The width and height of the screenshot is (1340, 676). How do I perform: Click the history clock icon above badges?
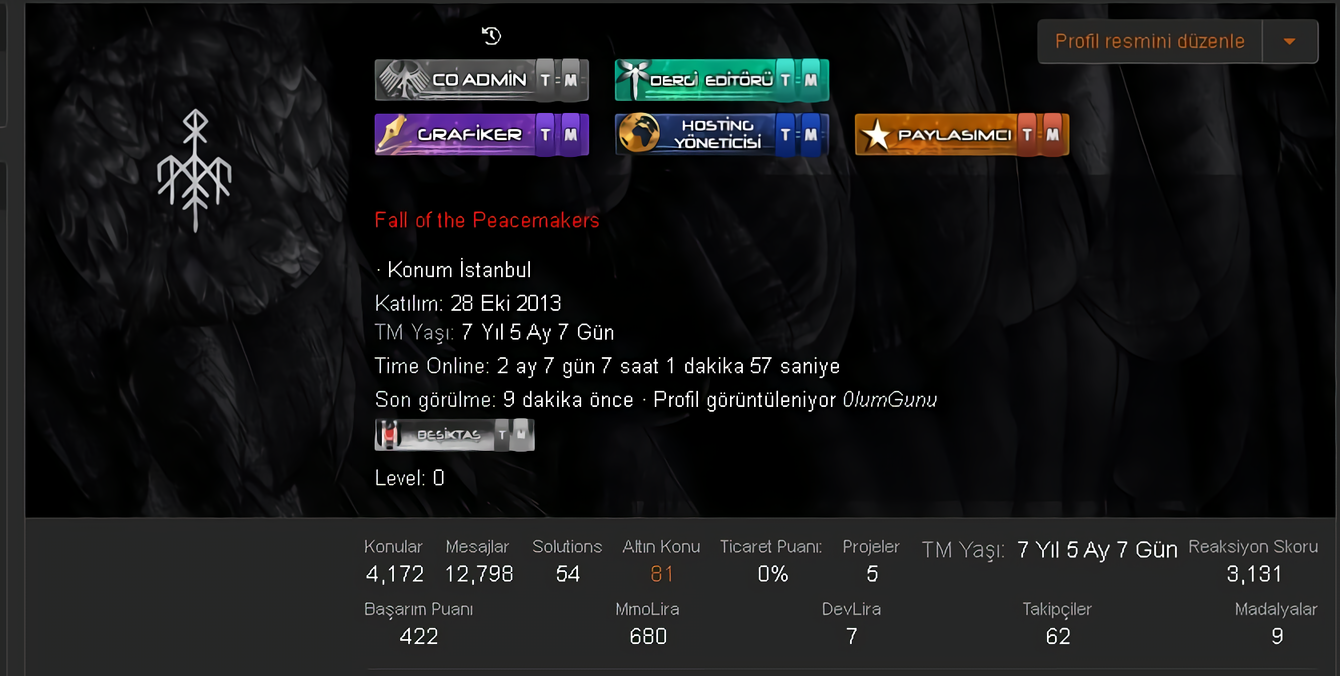[491, 36]
